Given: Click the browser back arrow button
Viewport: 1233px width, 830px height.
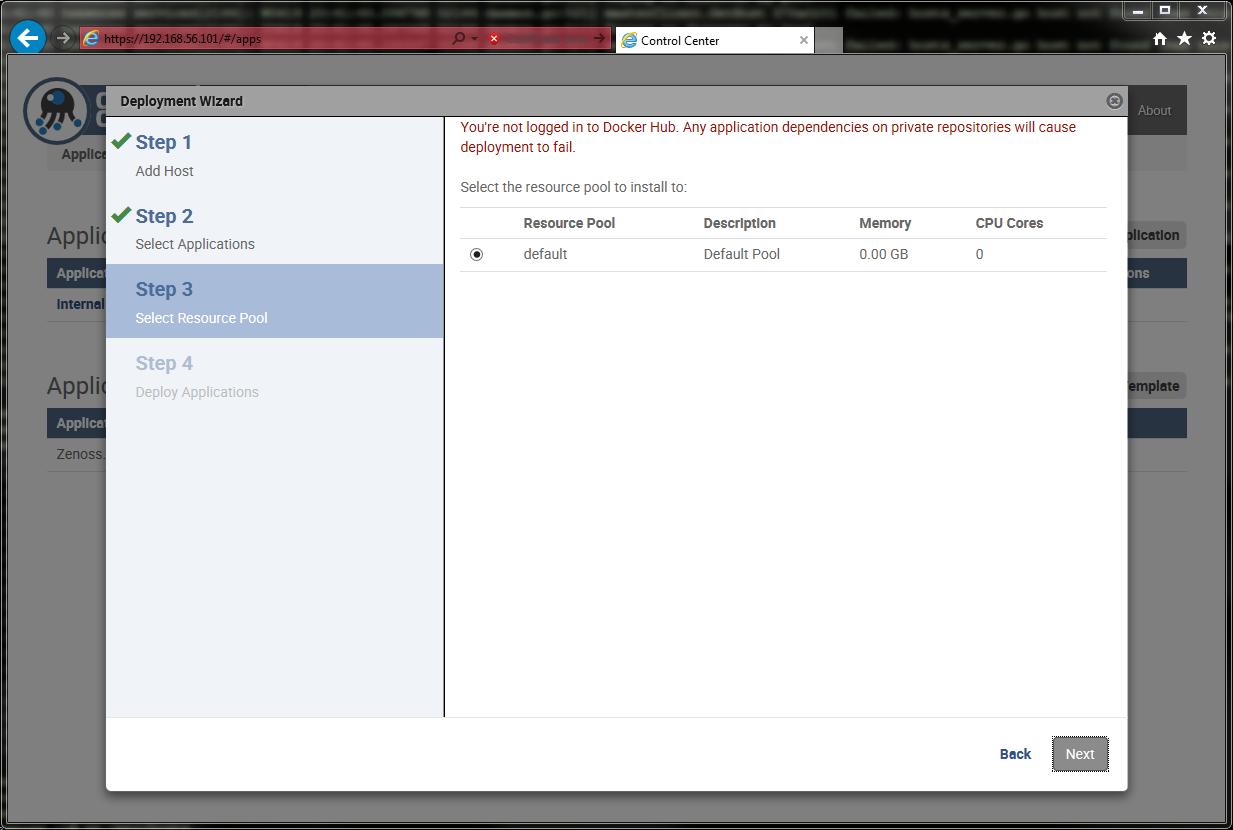Looking at the screenshot, I should click(x=28, y=38).
